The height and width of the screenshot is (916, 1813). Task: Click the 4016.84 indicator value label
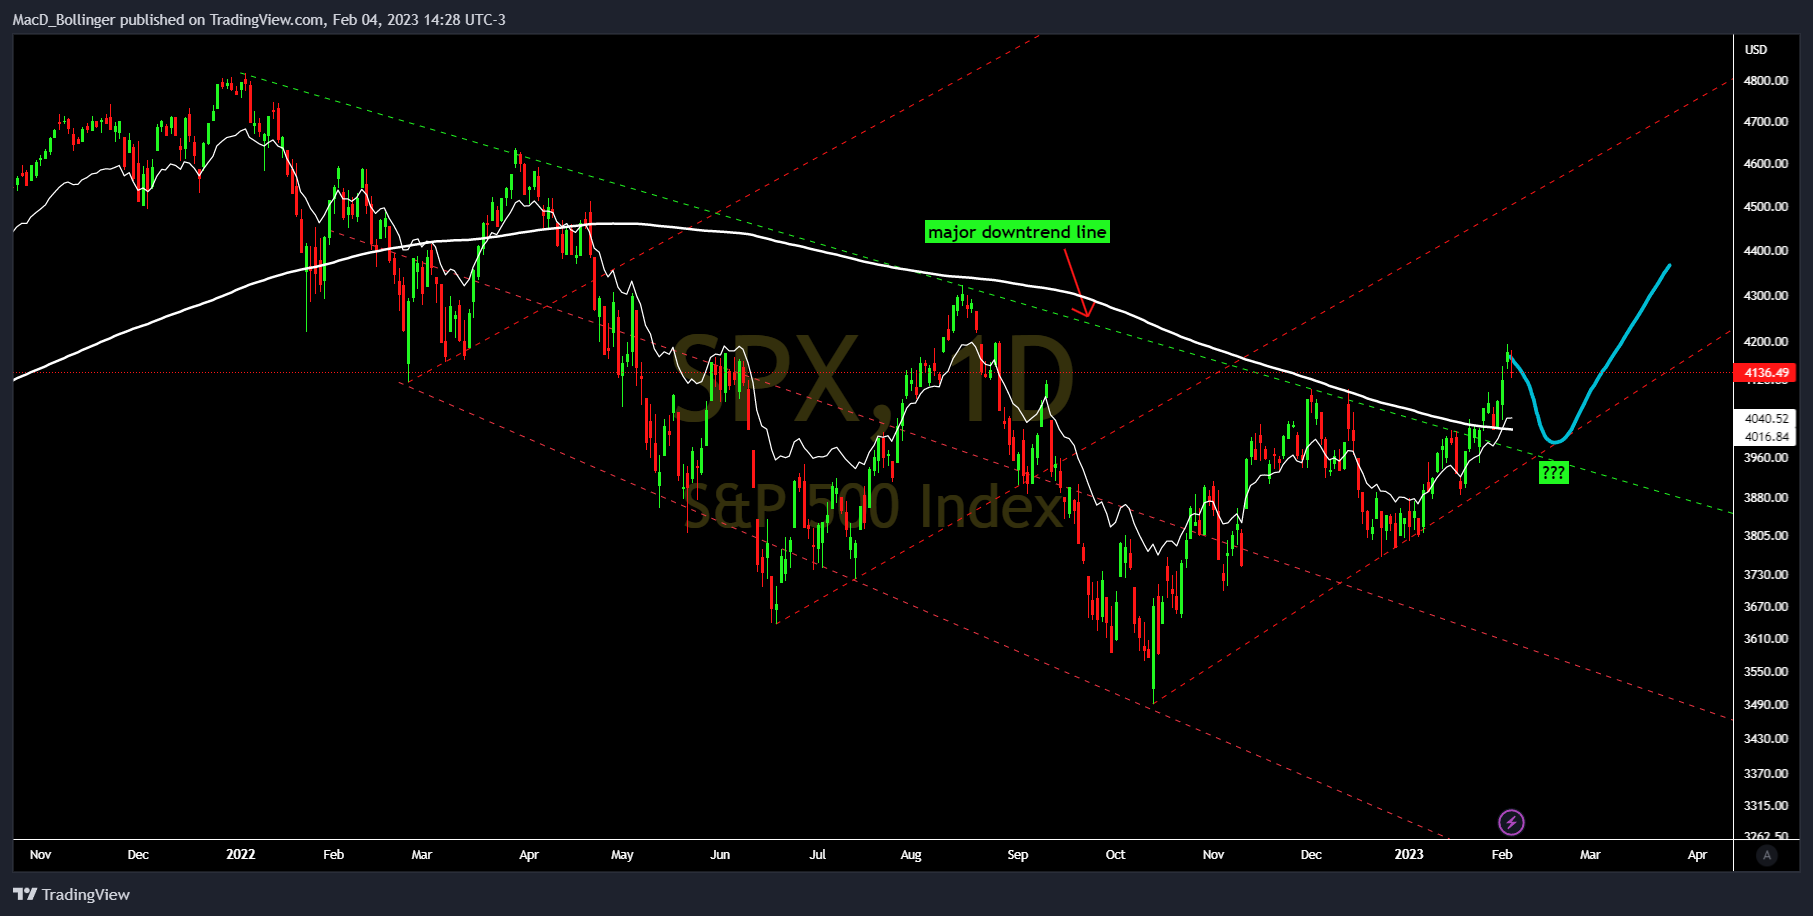tap(1766, 437)
